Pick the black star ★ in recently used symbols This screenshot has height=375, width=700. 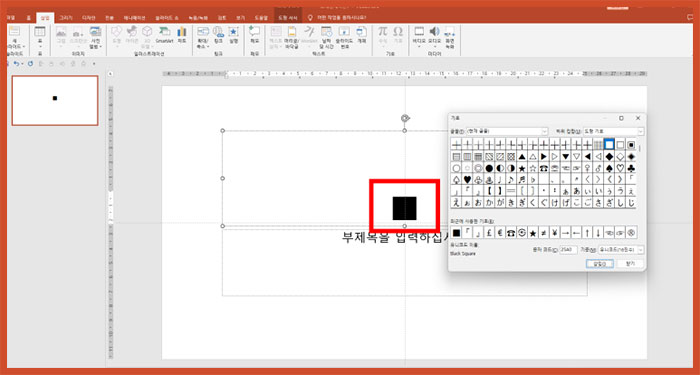(533, 233)
